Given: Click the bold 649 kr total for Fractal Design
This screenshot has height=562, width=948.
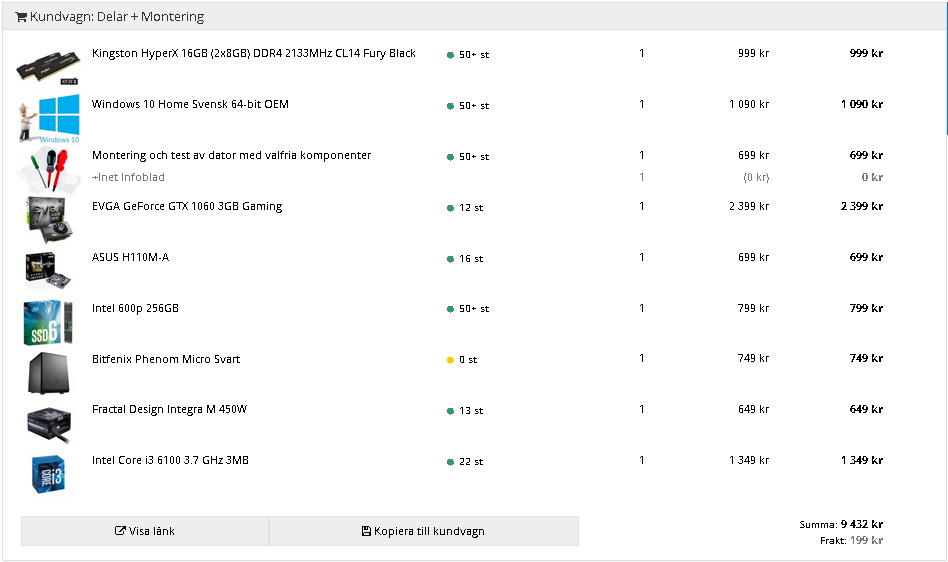Looking at the screenshot, I should (x=866, y=409).
